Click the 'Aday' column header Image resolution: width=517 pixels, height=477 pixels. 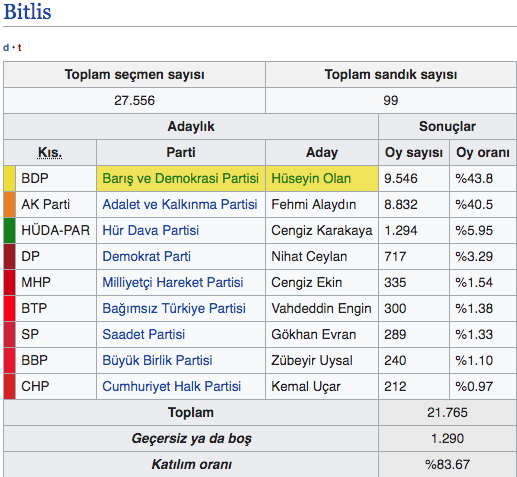[322, 152]
